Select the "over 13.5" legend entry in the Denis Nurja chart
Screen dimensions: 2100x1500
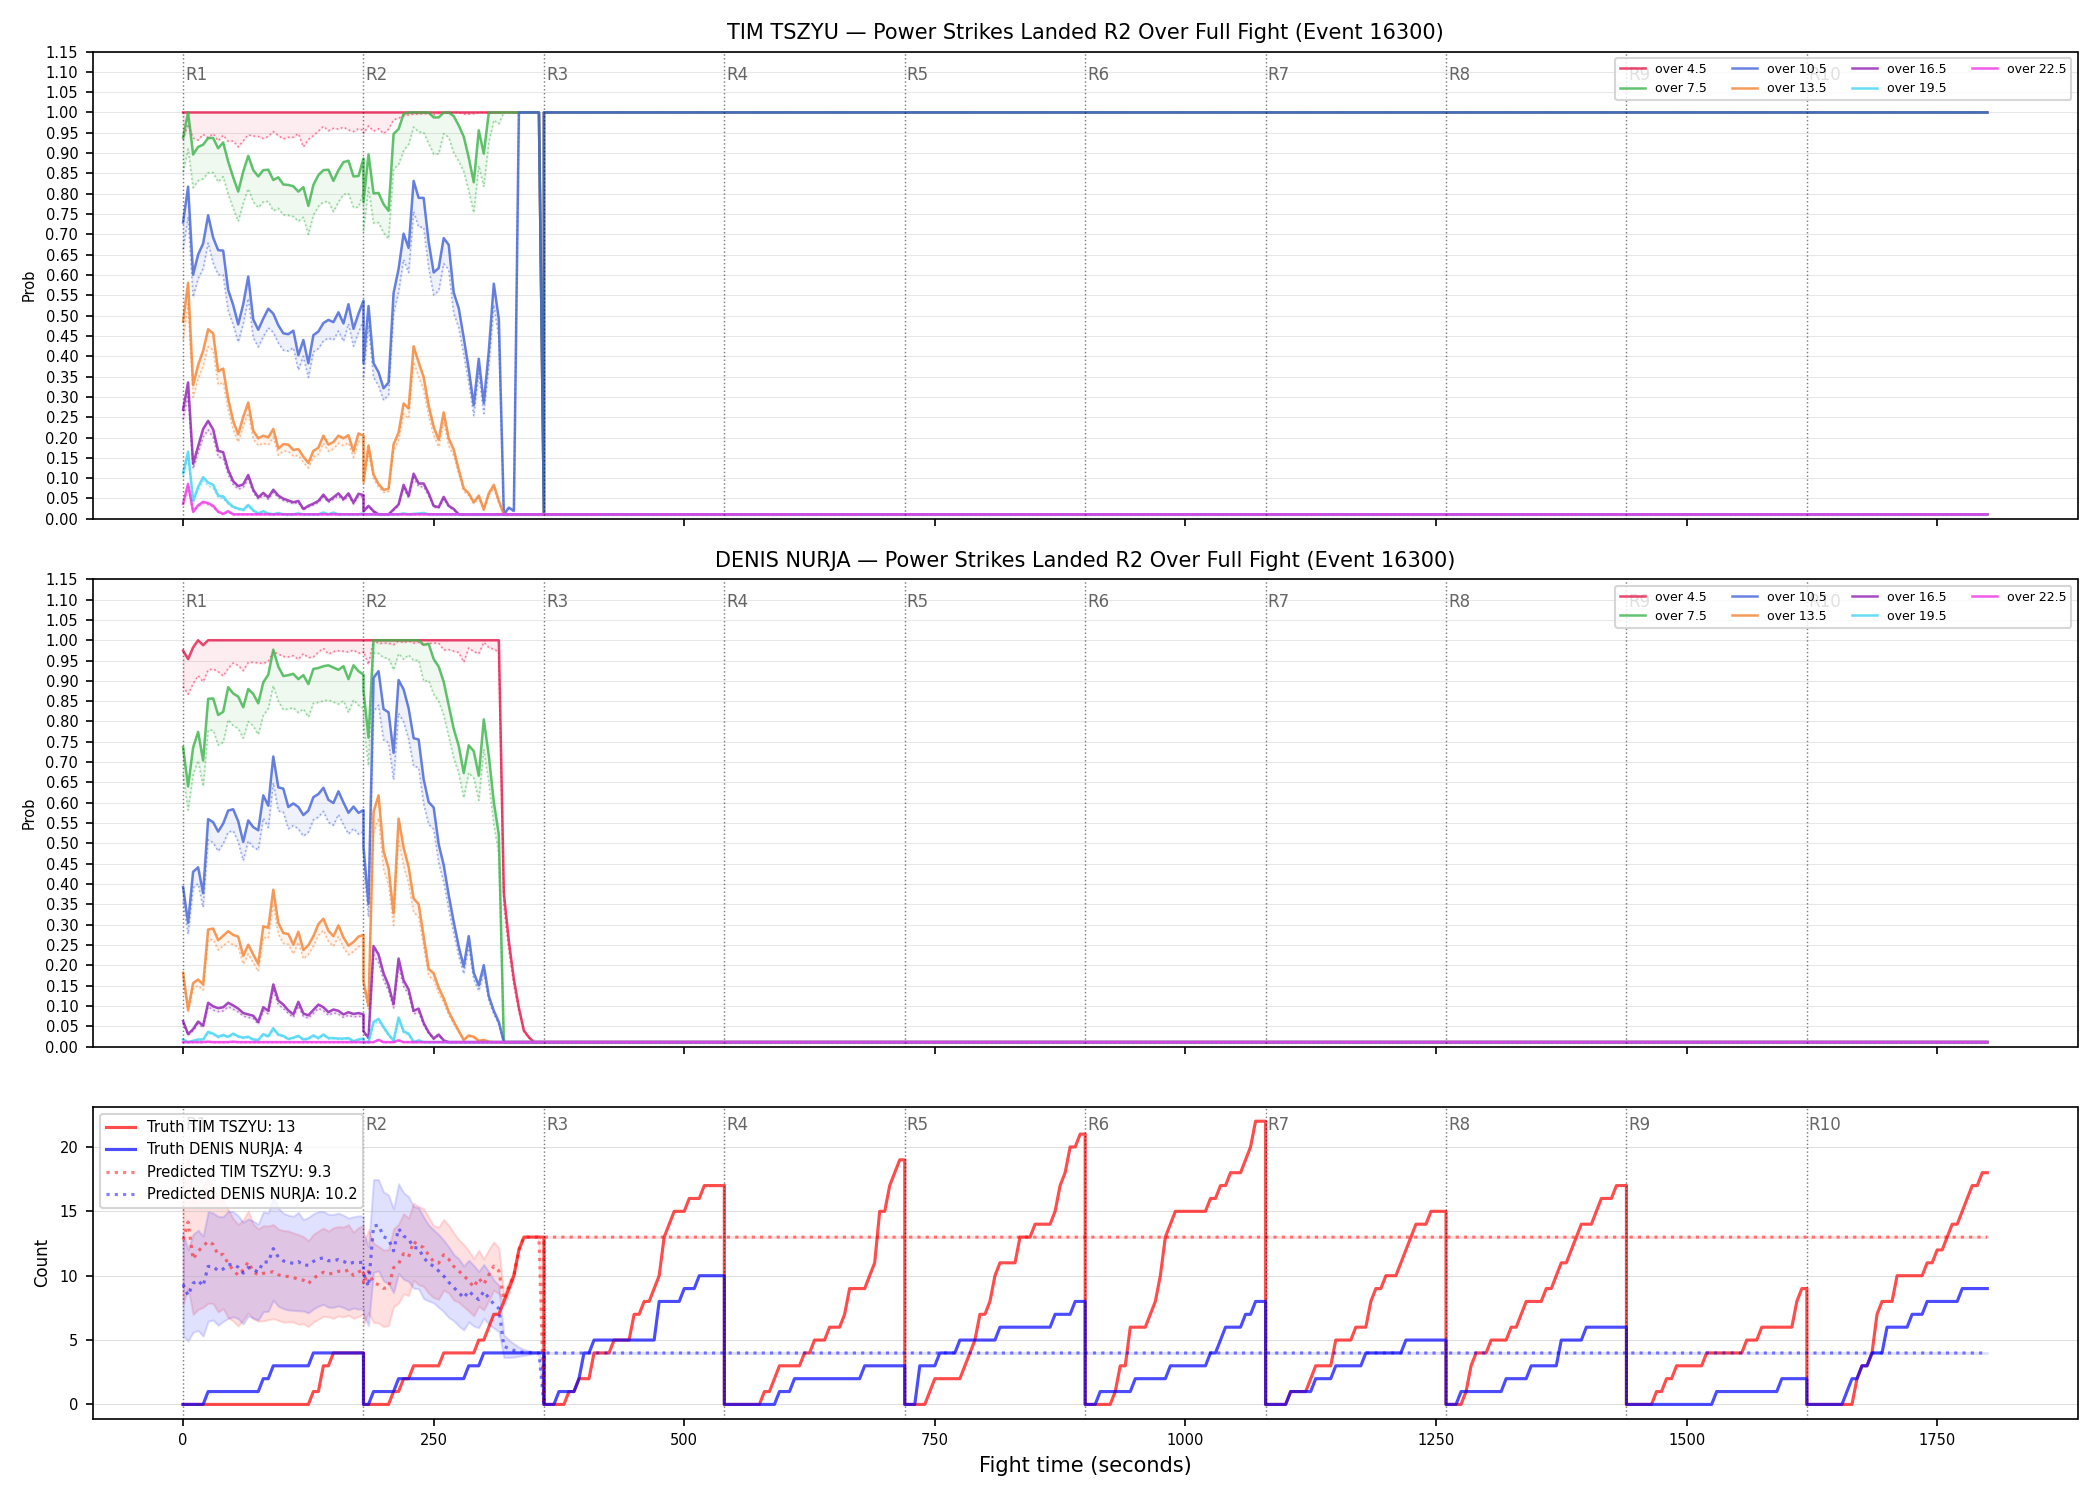[x=1778, y=616]
